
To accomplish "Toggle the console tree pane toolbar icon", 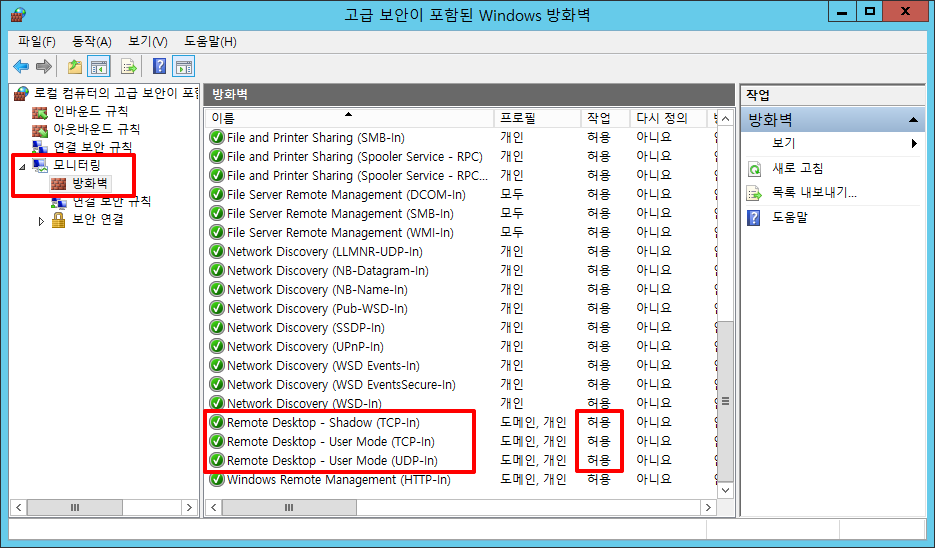I will [x=99, y=66].
